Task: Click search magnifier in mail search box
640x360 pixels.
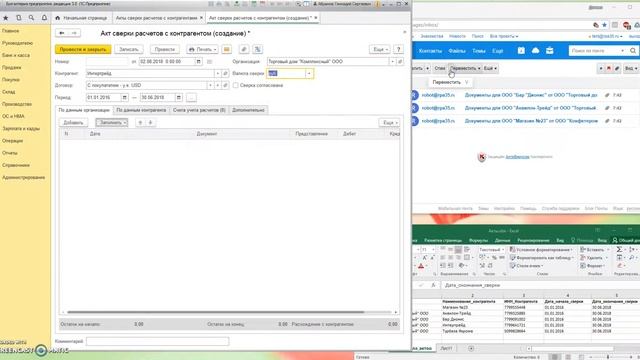Action: (633, 51)
